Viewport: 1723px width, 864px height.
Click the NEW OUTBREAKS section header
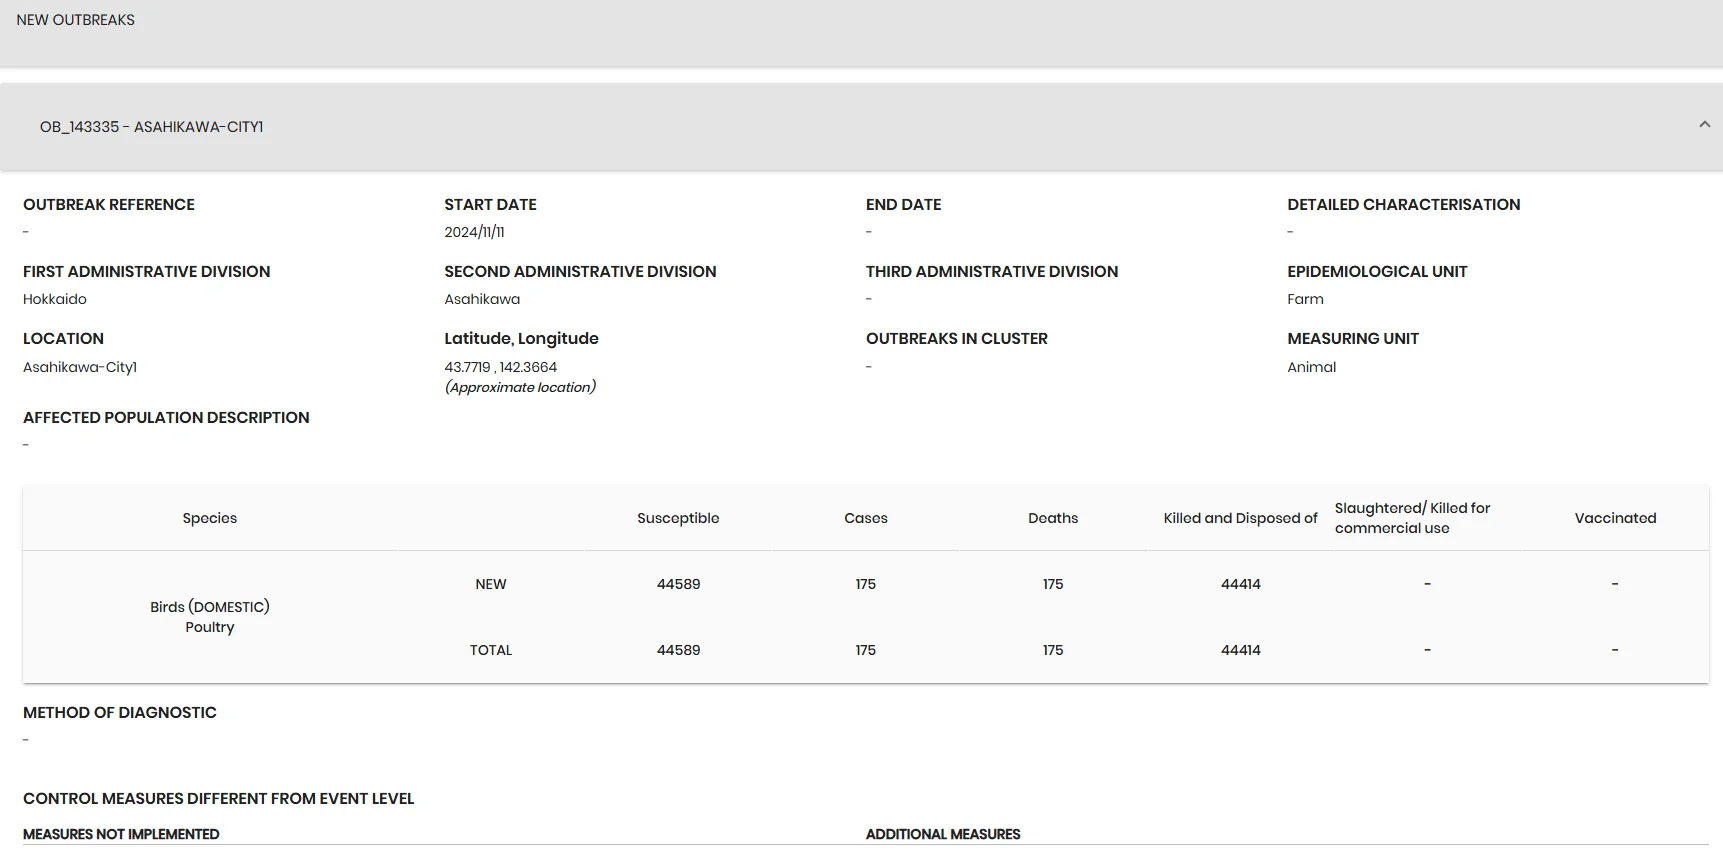[x=76, y=20]
